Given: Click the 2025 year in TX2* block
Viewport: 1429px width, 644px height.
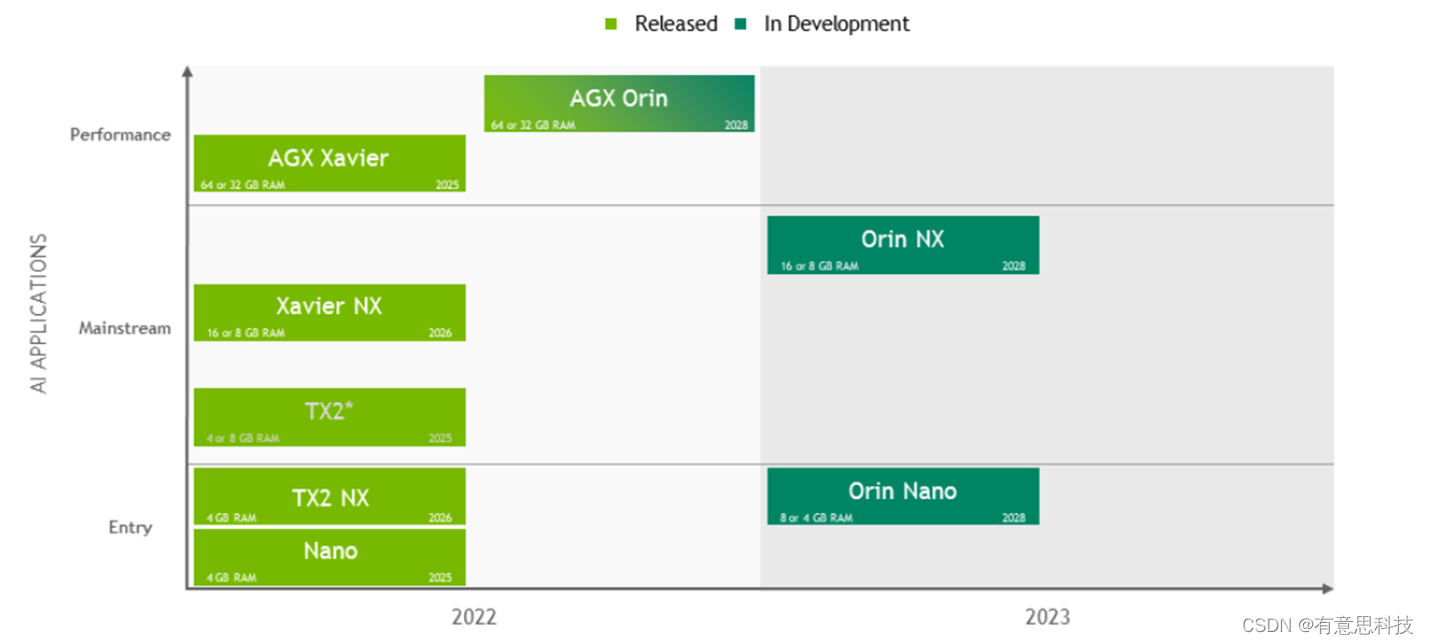Looking at the screenshot, I should (440, 439).
